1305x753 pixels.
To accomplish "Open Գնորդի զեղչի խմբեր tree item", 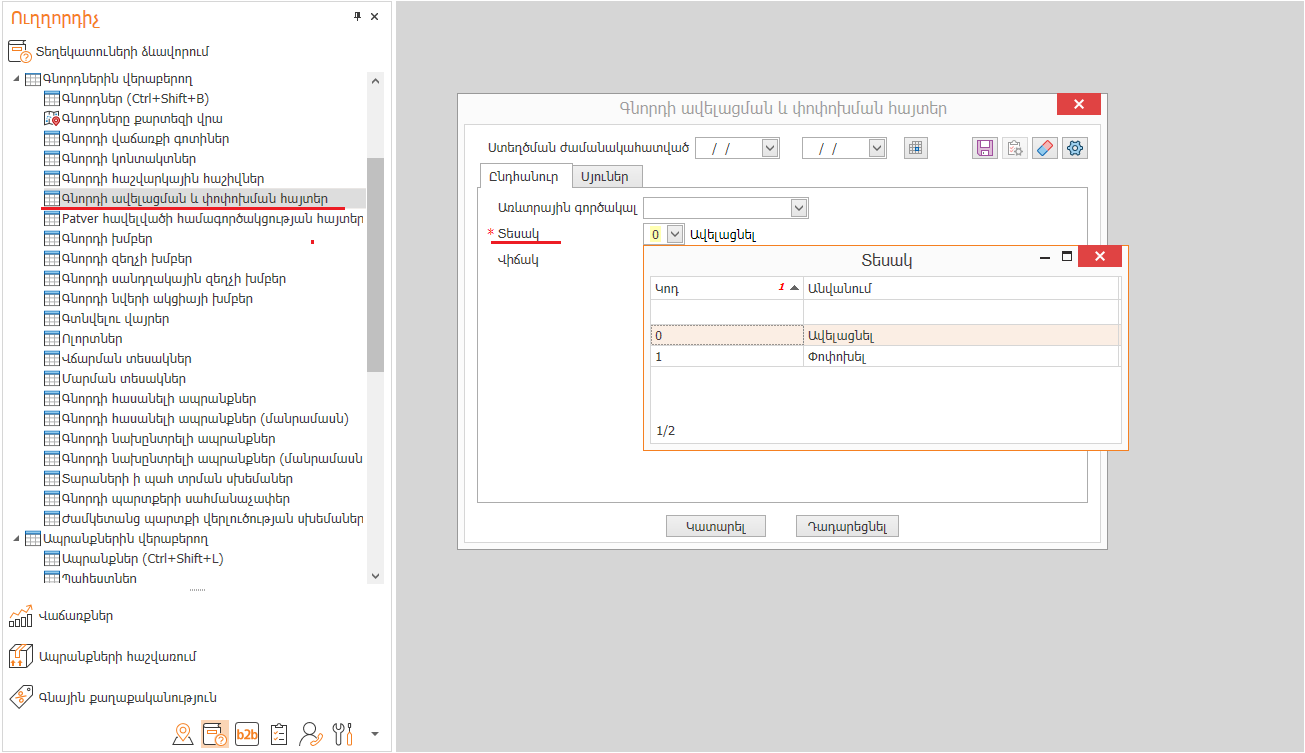I will (127, 259).
